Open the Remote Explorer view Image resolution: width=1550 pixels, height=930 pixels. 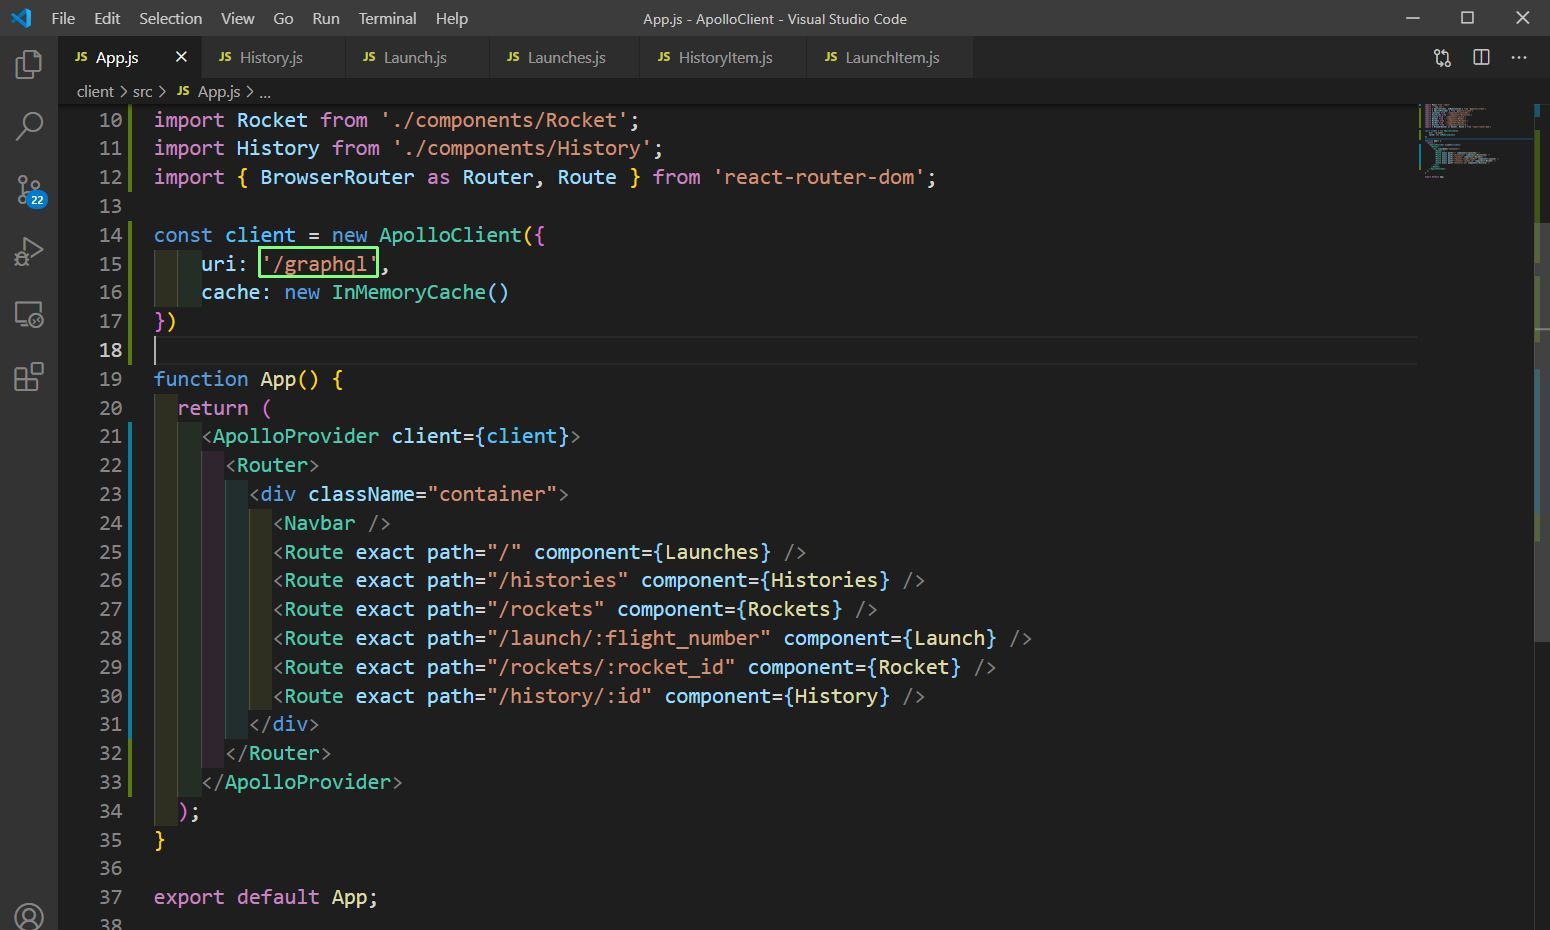[x=29, y=315]
